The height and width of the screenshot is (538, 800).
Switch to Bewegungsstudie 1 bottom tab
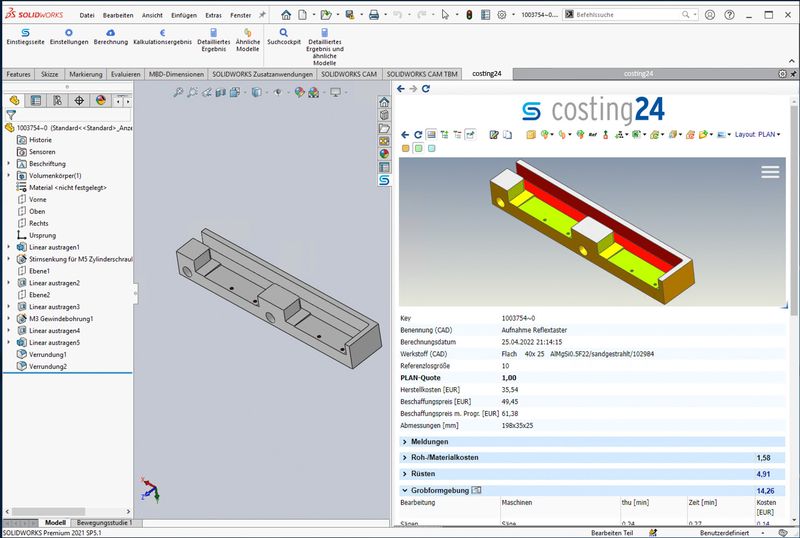(104, 523)
